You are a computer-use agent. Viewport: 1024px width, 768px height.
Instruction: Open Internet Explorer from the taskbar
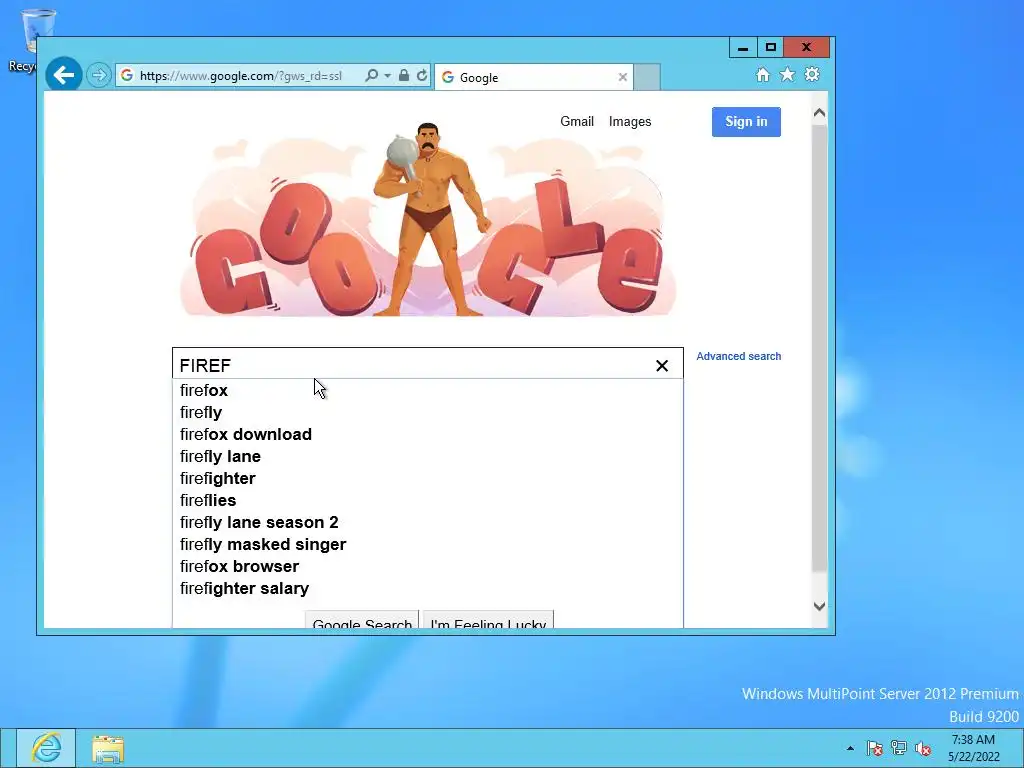tap(46, 748)
